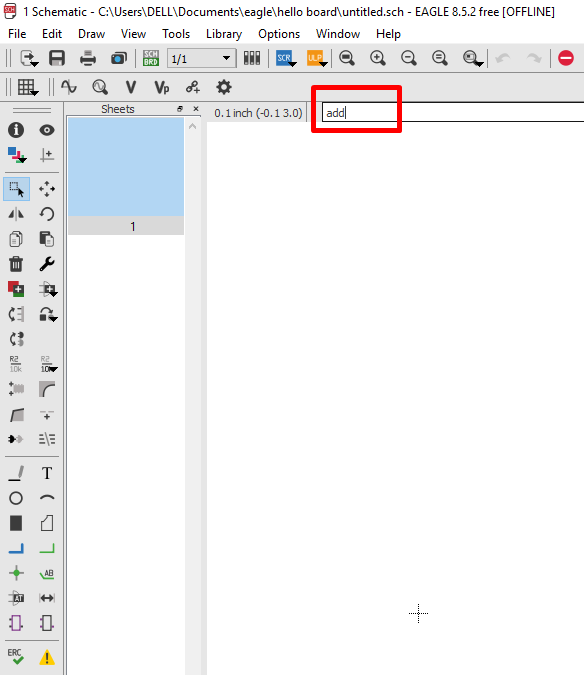Run the ERC check
584x675 pixels.
click(16, 657)
